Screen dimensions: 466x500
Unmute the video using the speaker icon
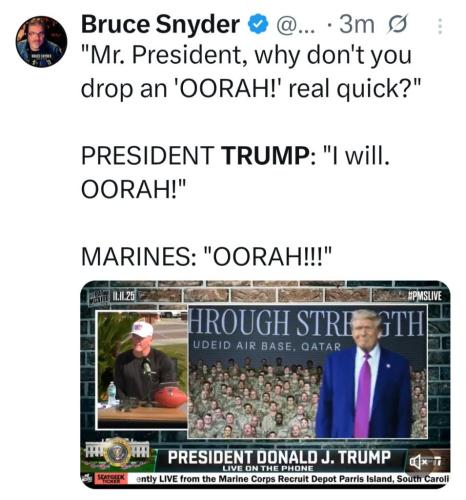tap(420, 462)
